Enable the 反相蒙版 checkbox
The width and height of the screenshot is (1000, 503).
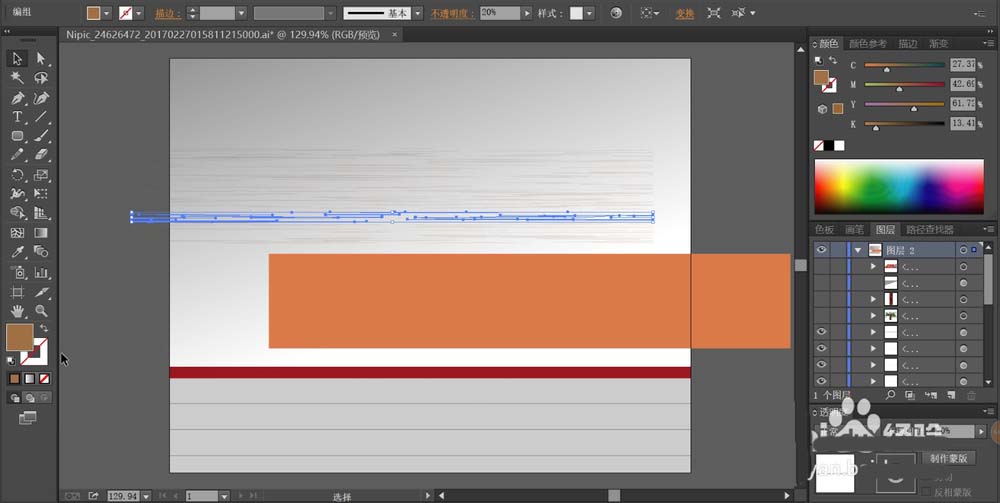925,492
